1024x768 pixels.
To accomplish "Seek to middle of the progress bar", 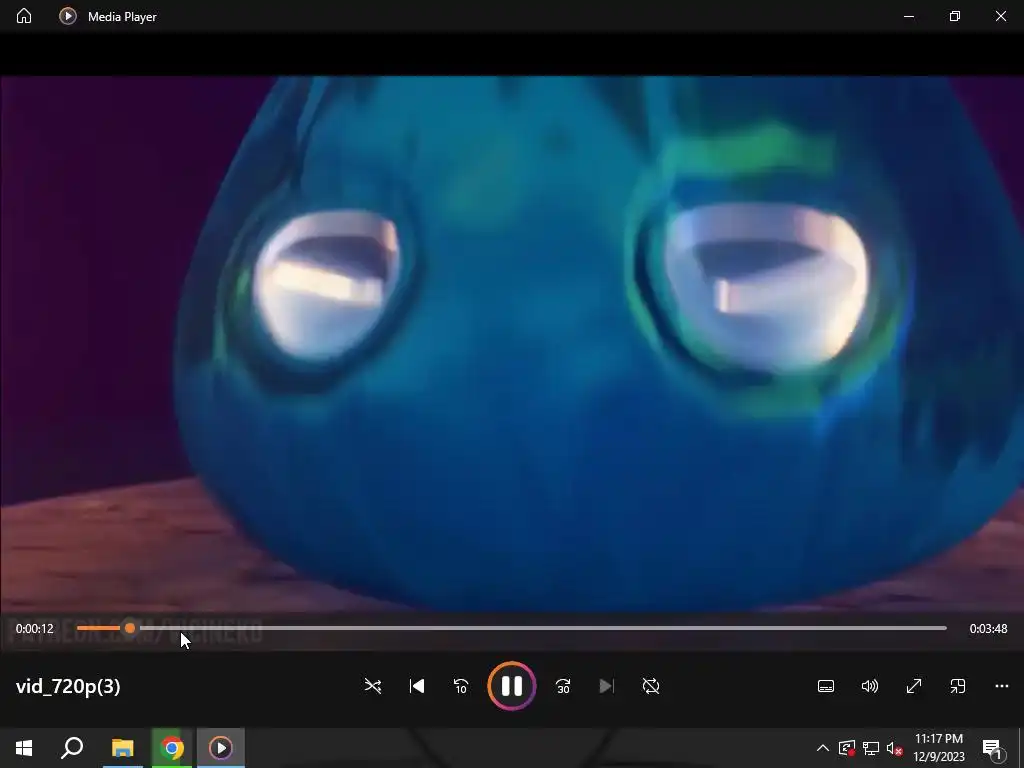I will click(x=511, y=628).
